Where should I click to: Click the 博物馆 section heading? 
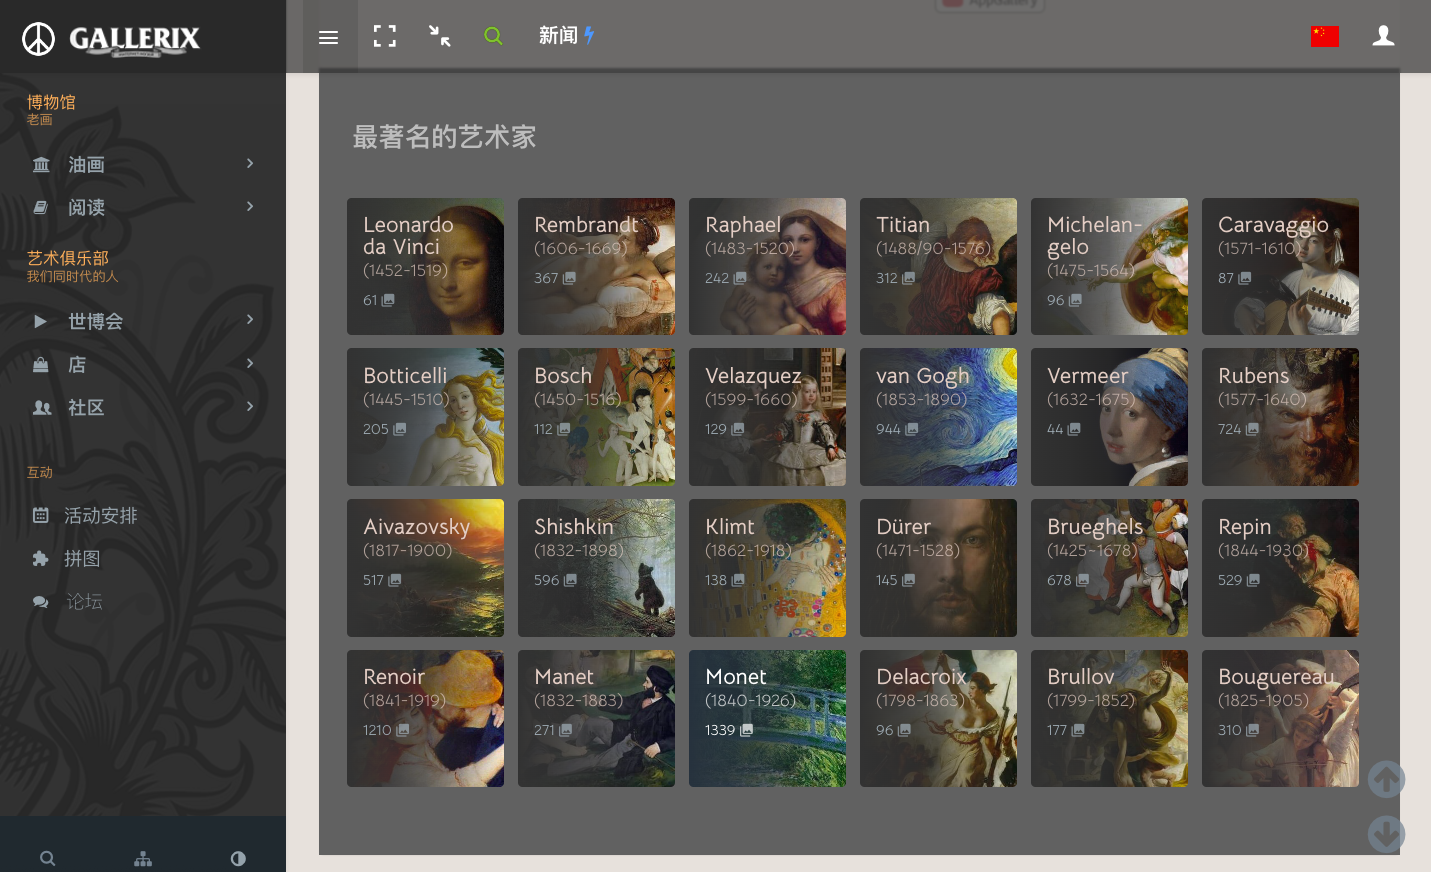(x=51, y=102)
